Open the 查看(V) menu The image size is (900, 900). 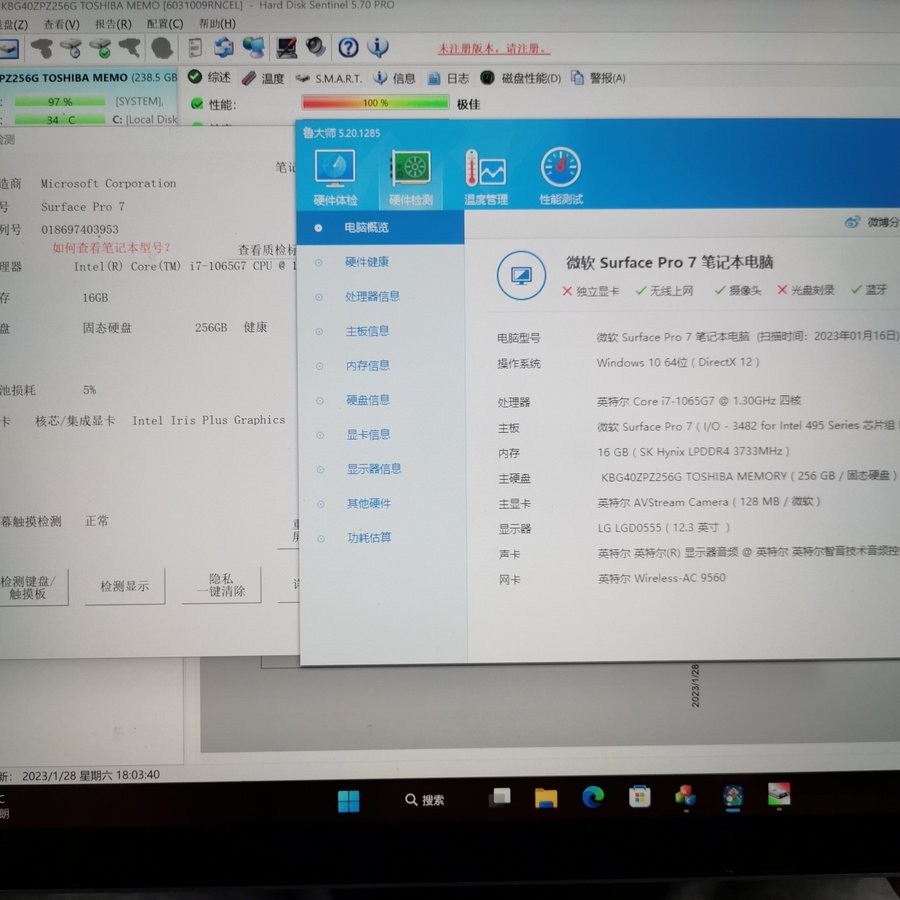61,24
